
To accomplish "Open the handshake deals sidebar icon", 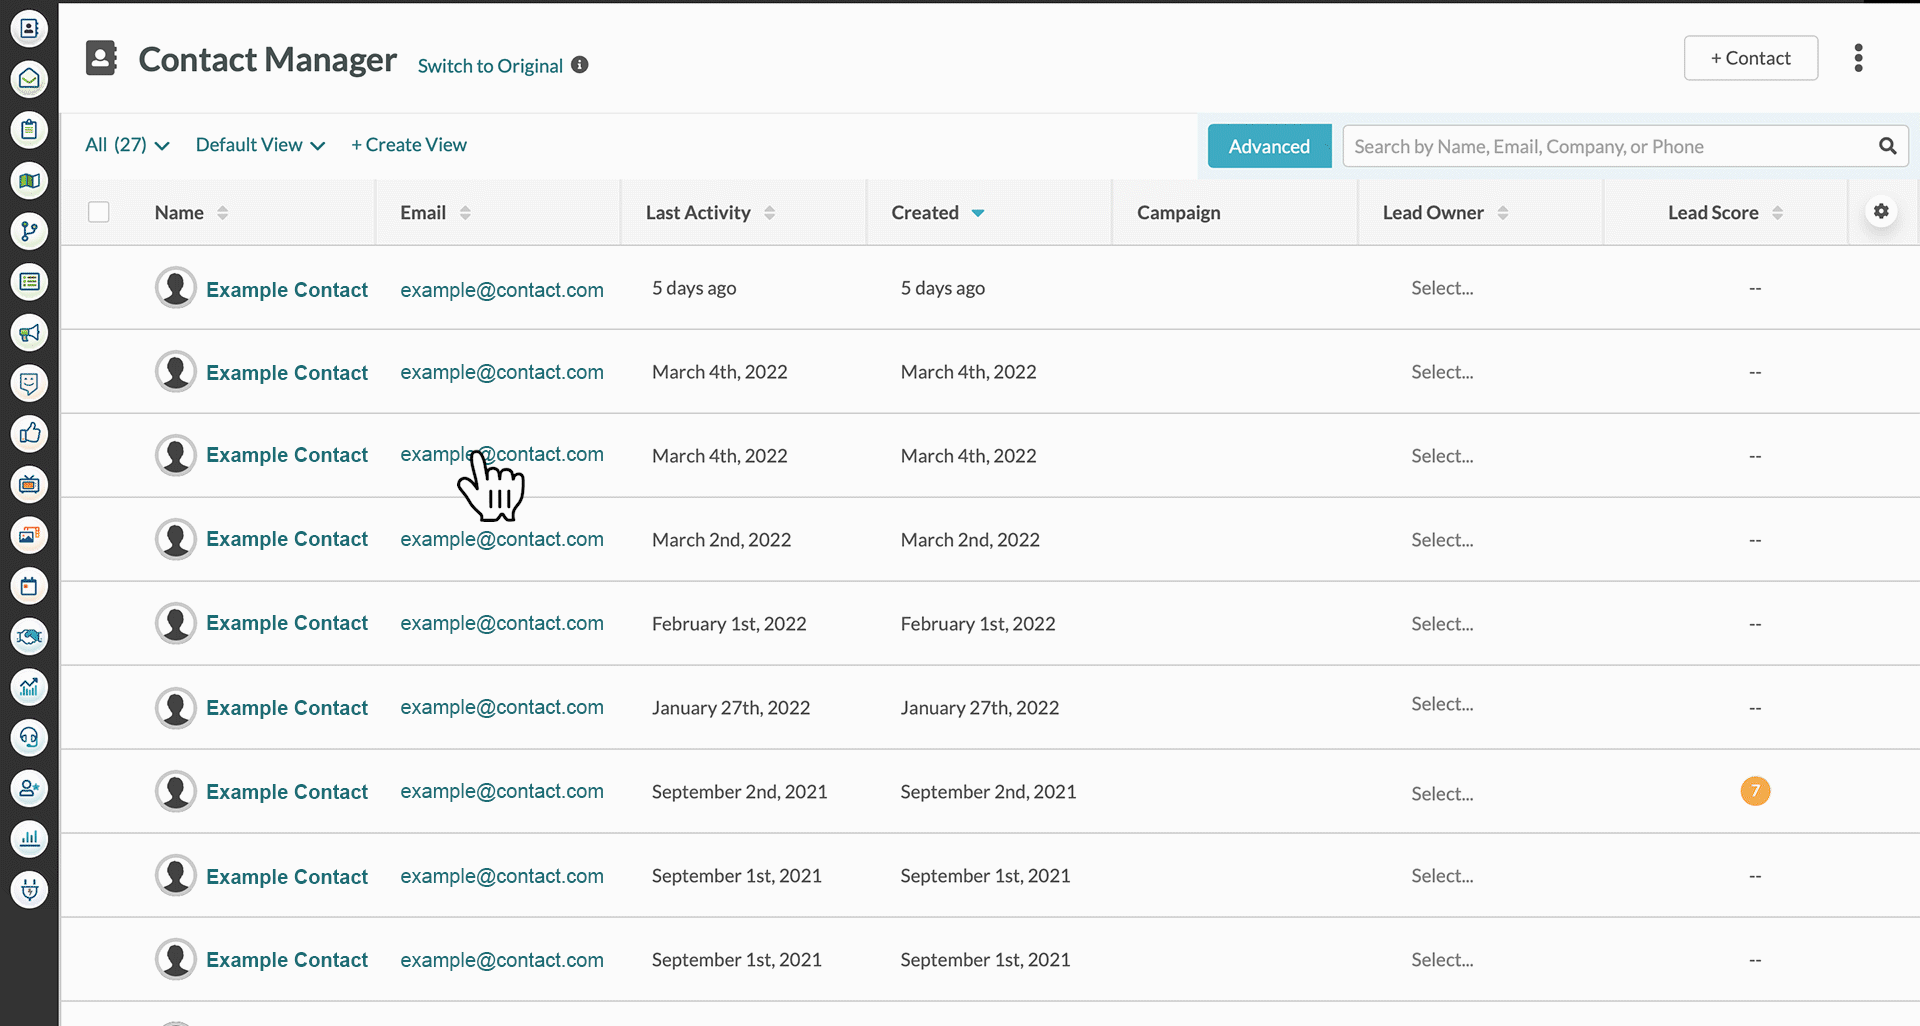I will pyautogui.click(x=29, y=637).
